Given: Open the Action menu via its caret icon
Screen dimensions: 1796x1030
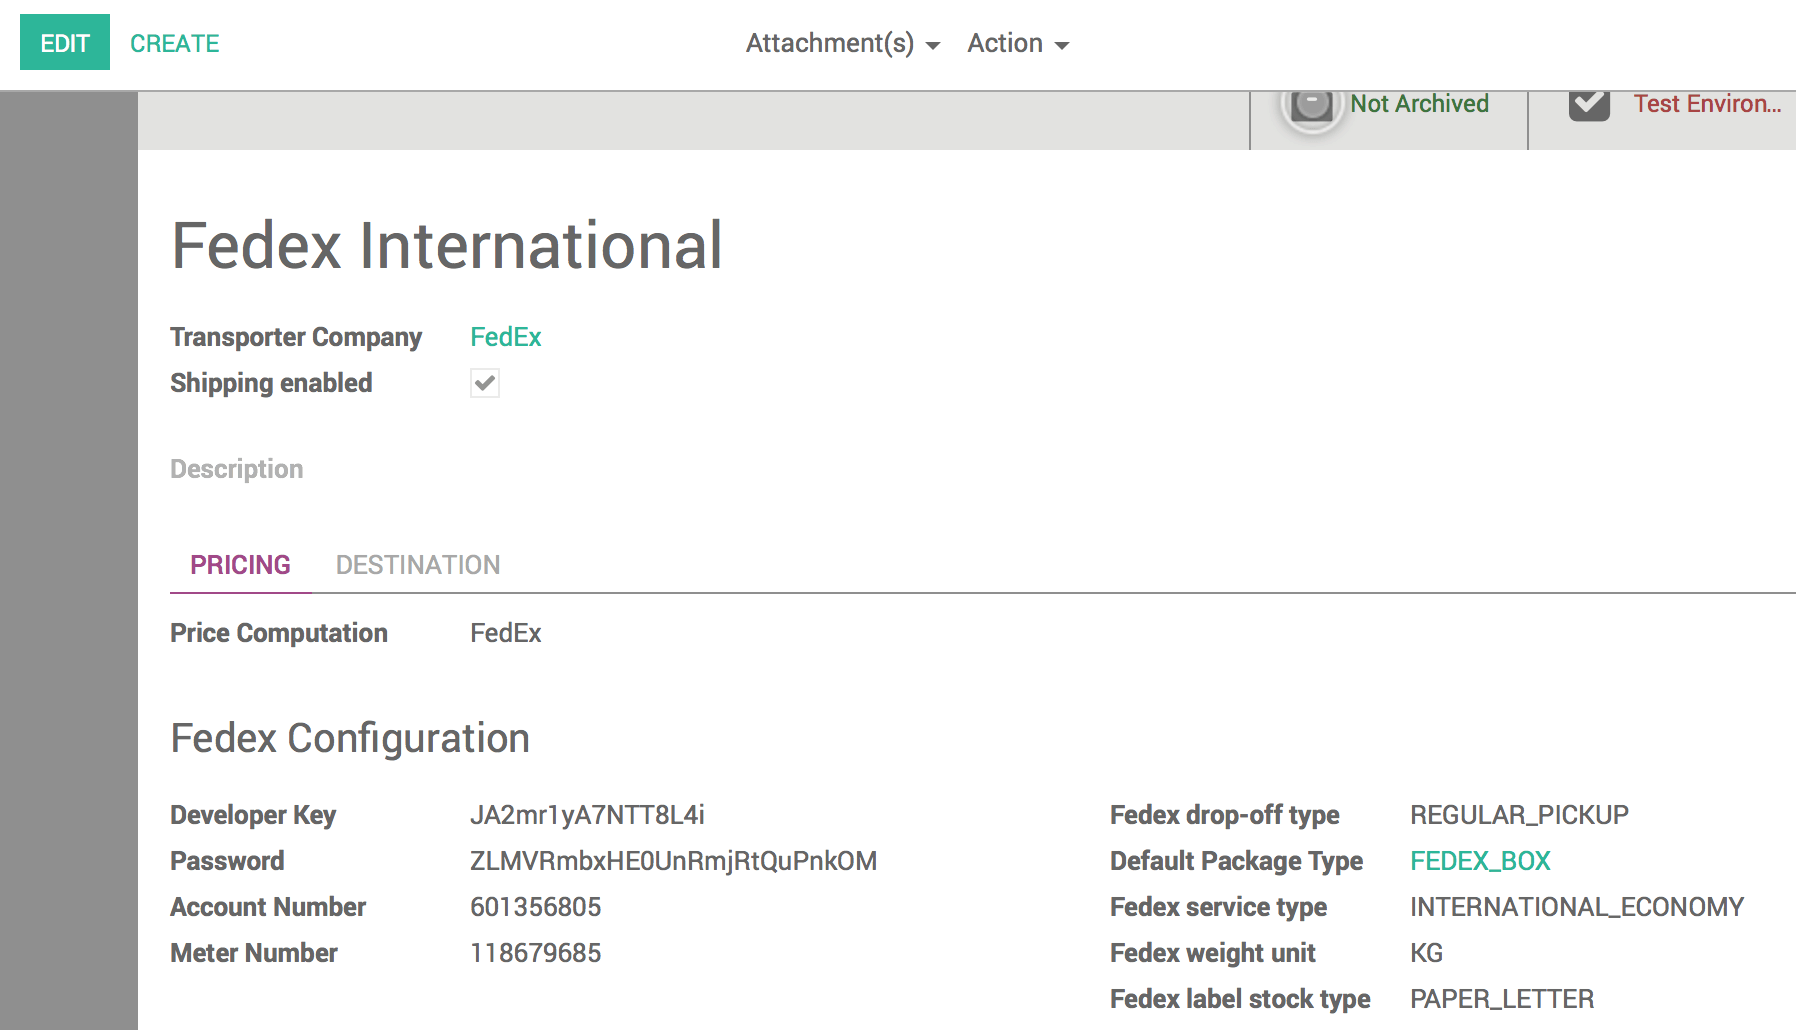Looking at the screenshot, I should (x=1062, y=45).
